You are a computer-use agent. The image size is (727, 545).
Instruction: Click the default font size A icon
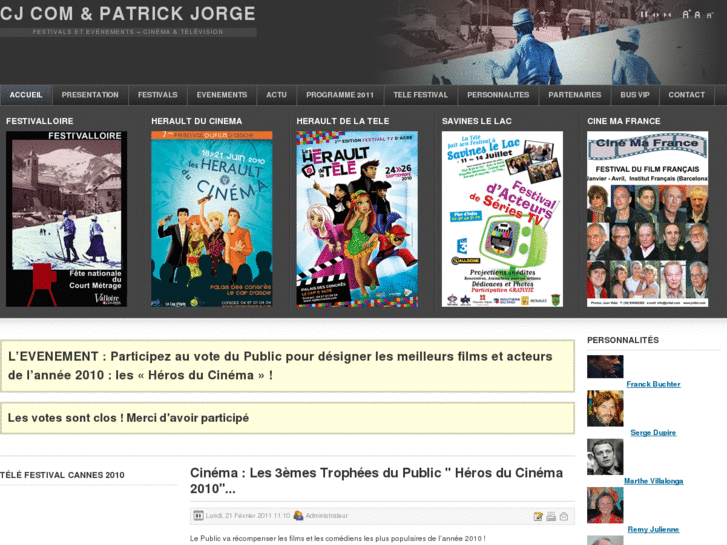(x=697, y=15)
